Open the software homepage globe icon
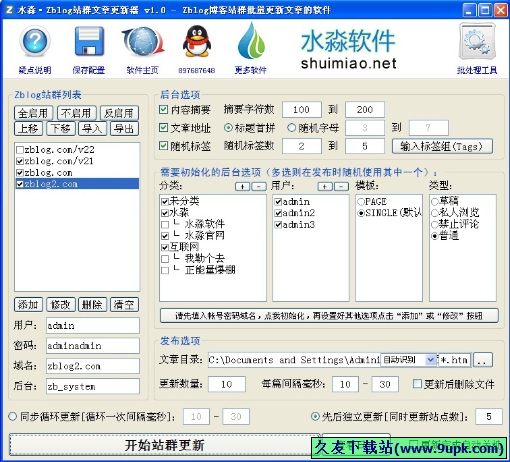The image size is (510, 462). pyautogui.click(x=143, y=42)
